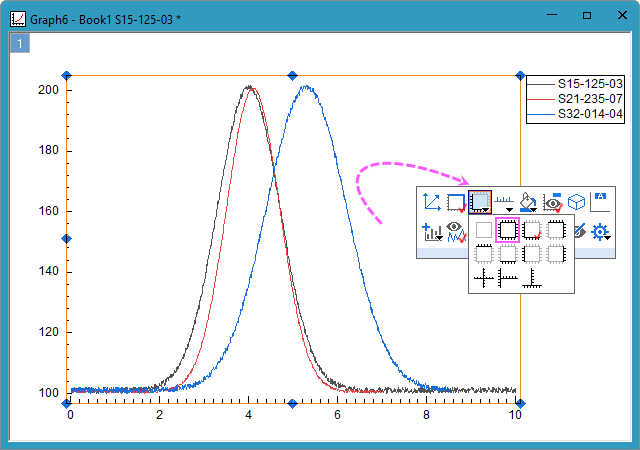Toggle the show data plots eye icon
This screenshot has width=640, height=450.
[456, 232]
